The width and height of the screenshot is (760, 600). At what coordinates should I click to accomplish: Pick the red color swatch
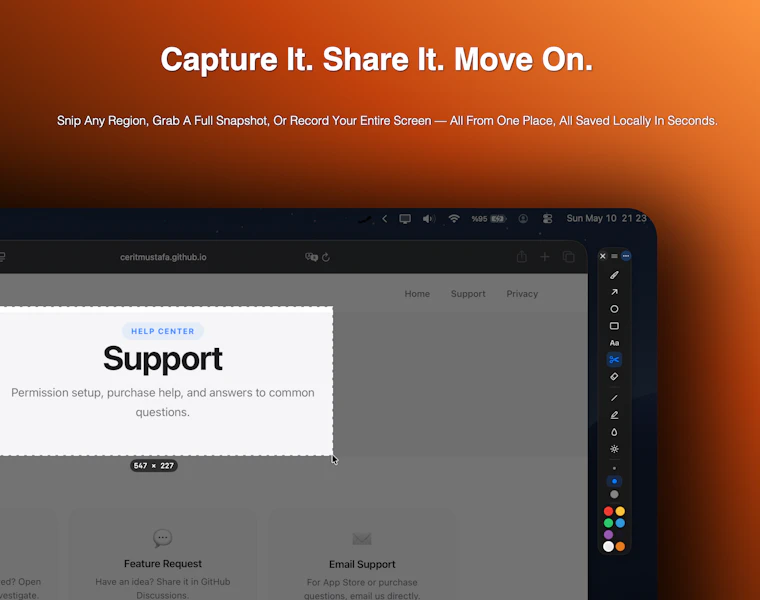pos(608,511)
